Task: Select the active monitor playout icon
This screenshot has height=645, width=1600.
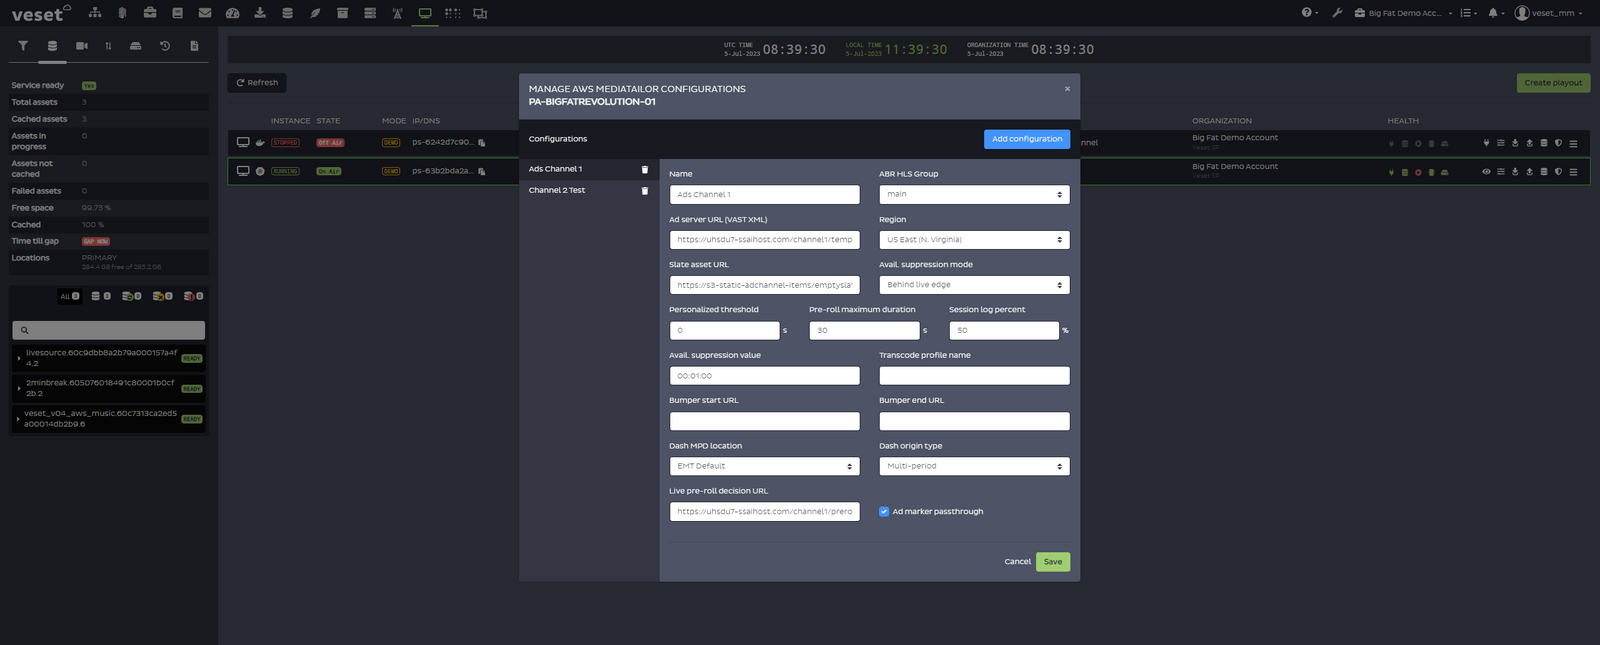Action: pyautogui.click(x=425, y=13)
